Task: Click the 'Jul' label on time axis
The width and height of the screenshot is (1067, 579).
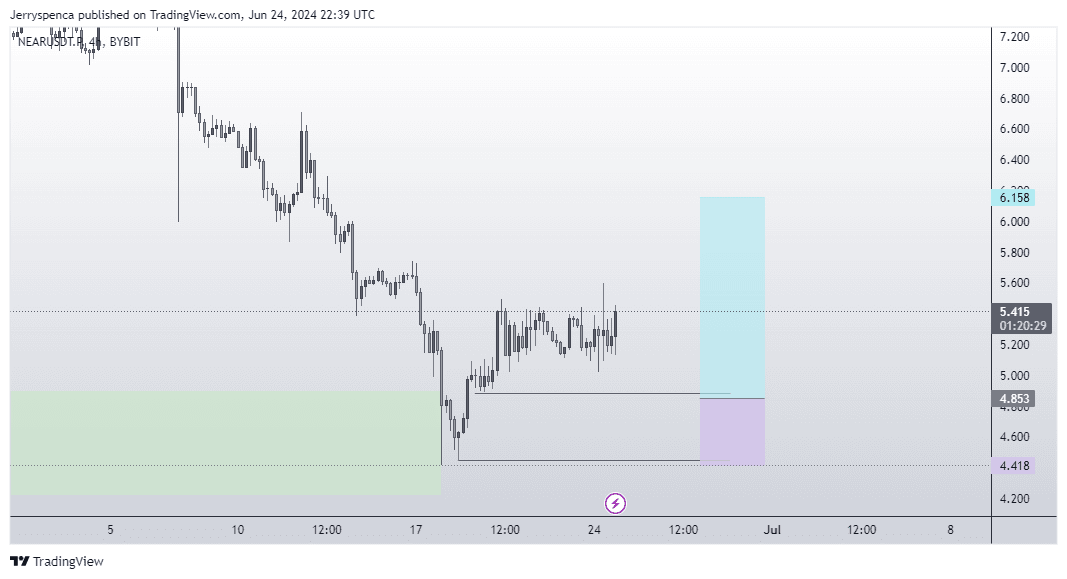Action: point(771,530)
